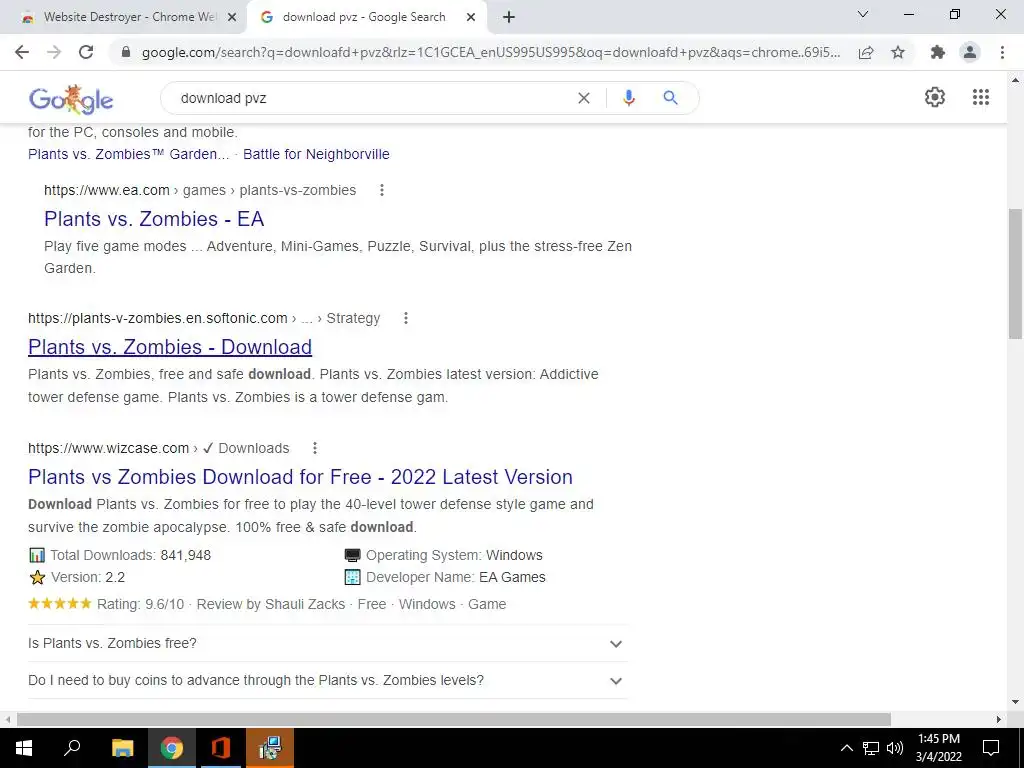The width and height of the screenshot is (1024, 768).
Task: Open the Windows Start menu
Action: point(24,748)
